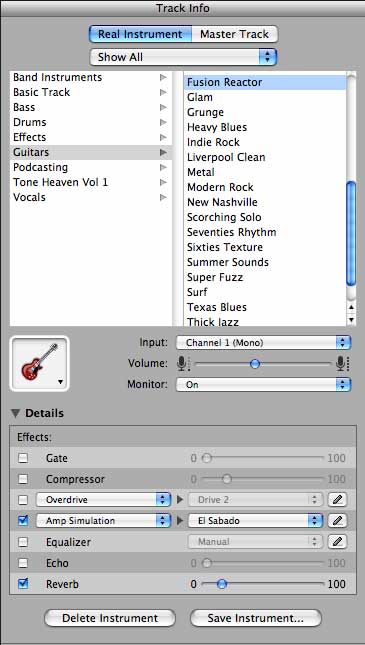Enable the Overdrive effect checkbox
Screen dimensions: 365x645
[x=23, y=500]
